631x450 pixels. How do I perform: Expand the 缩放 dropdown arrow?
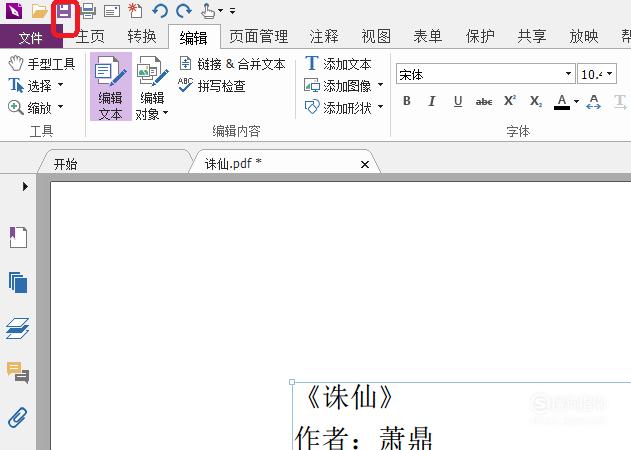60,107
